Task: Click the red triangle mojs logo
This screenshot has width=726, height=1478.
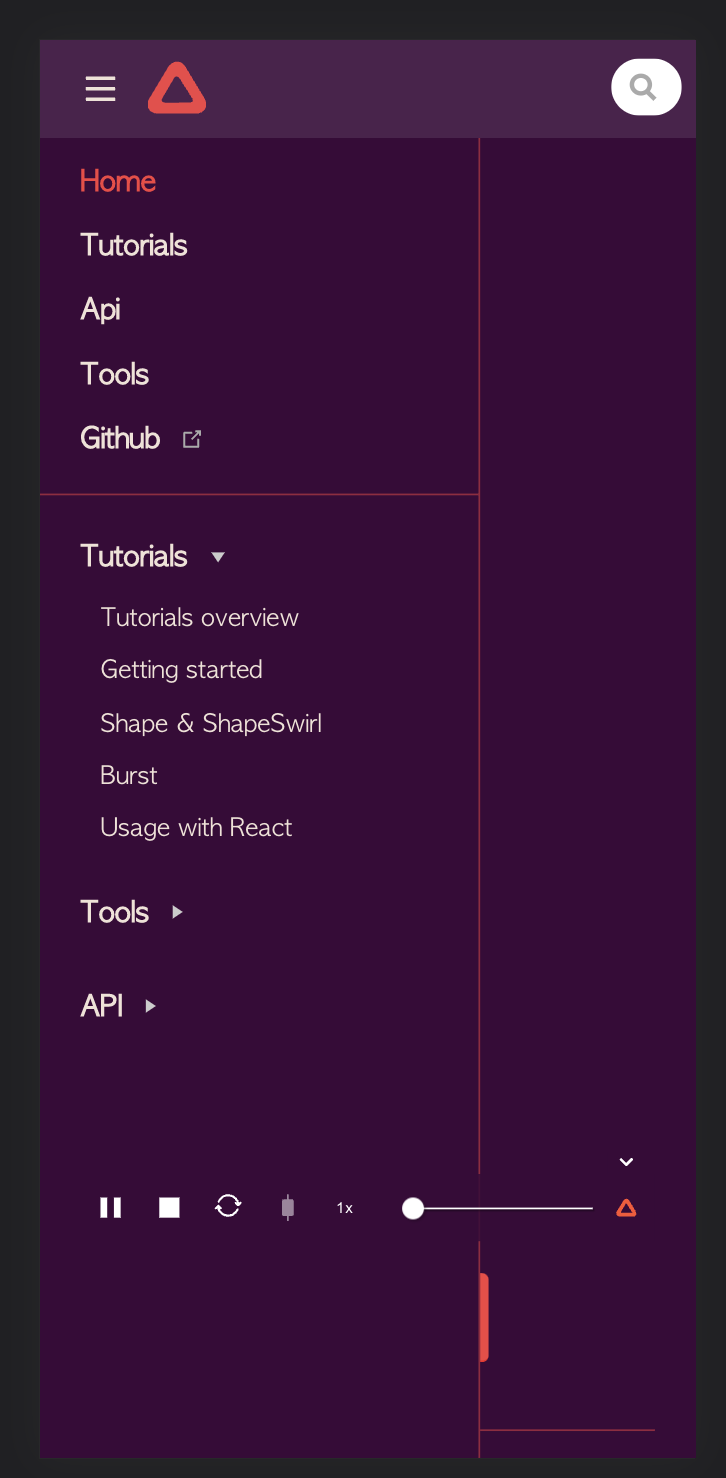Action: pyautogui.click(x=177, y=88)
